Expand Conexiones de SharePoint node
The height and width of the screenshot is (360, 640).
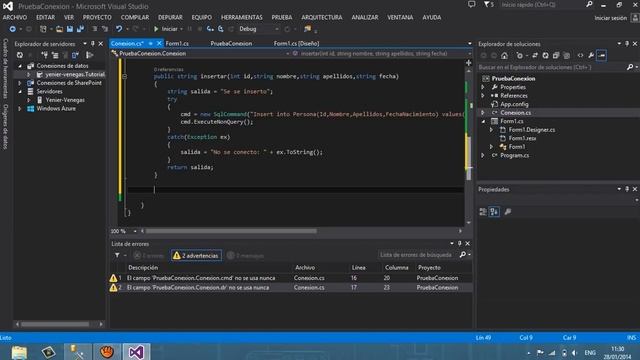pyautogui.click(x=20, y=83)
